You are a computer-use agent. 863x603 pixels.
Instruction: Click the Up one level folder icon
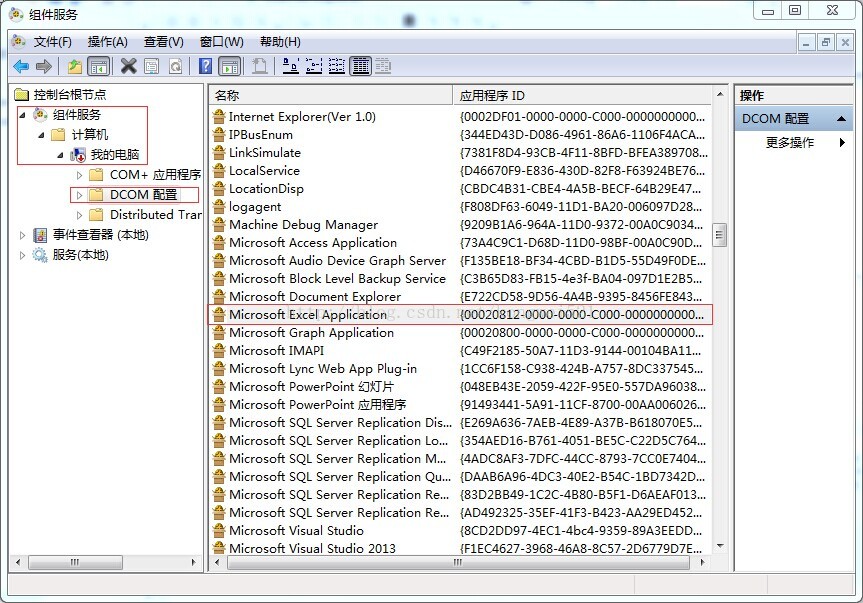point(75,67)
